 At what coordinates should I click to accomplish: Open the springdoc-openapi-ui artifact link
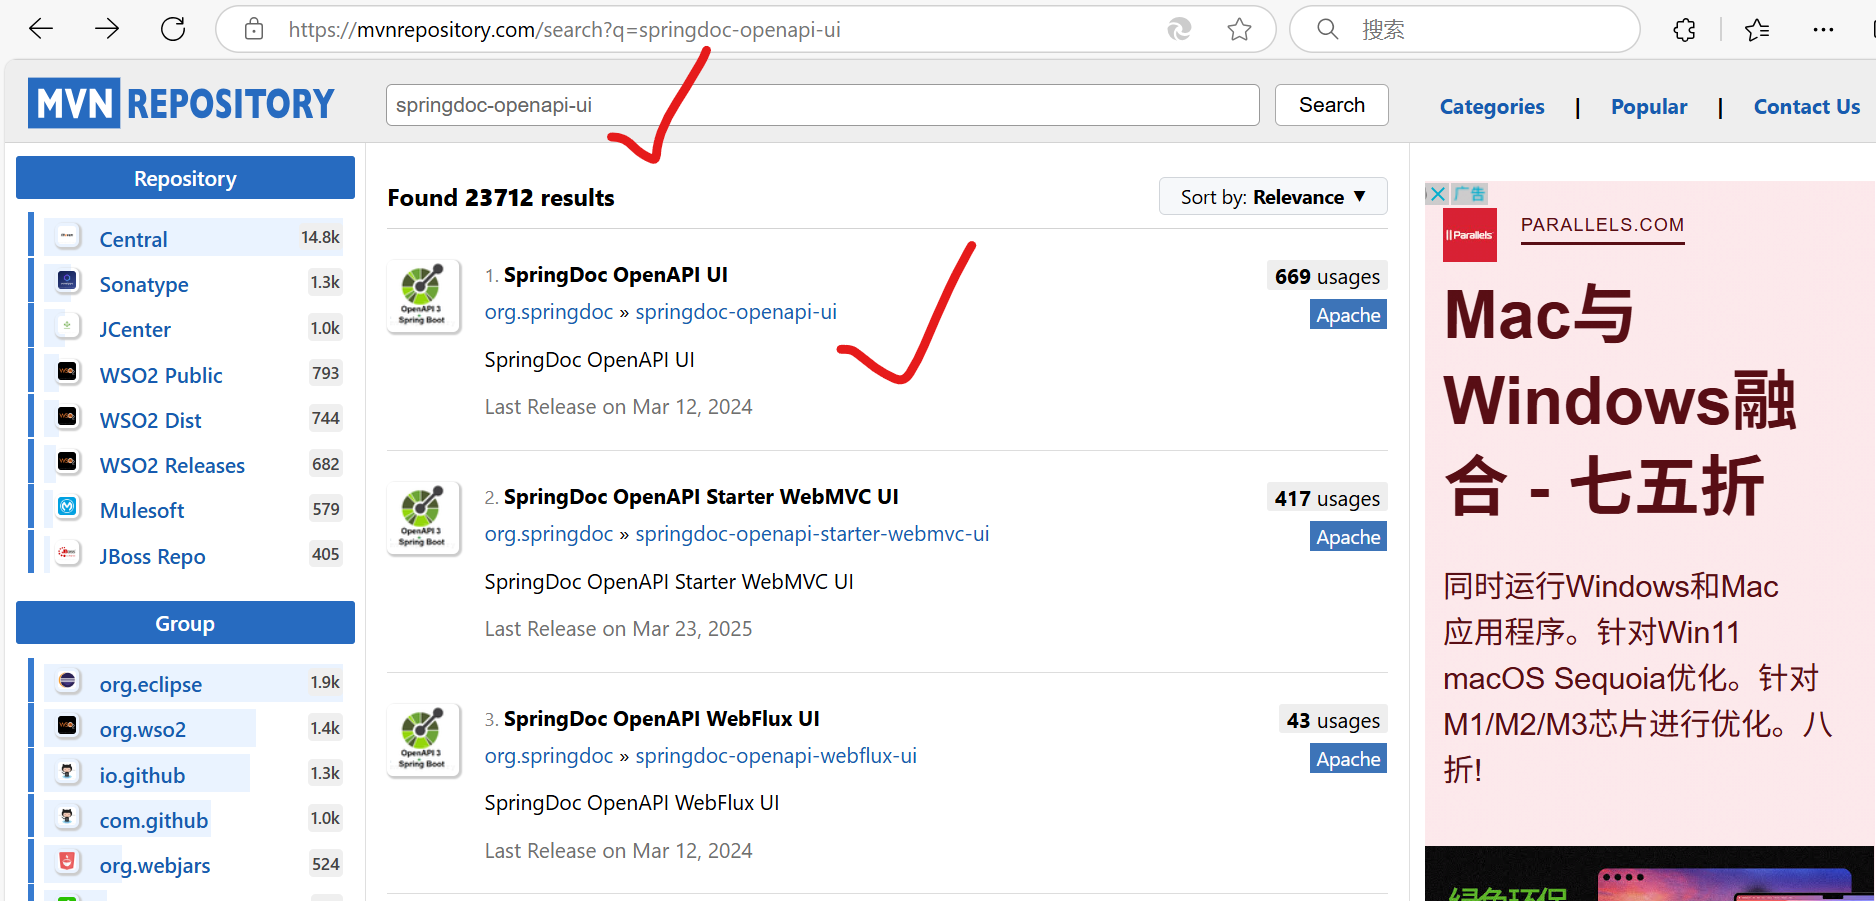tap(736, 311)
